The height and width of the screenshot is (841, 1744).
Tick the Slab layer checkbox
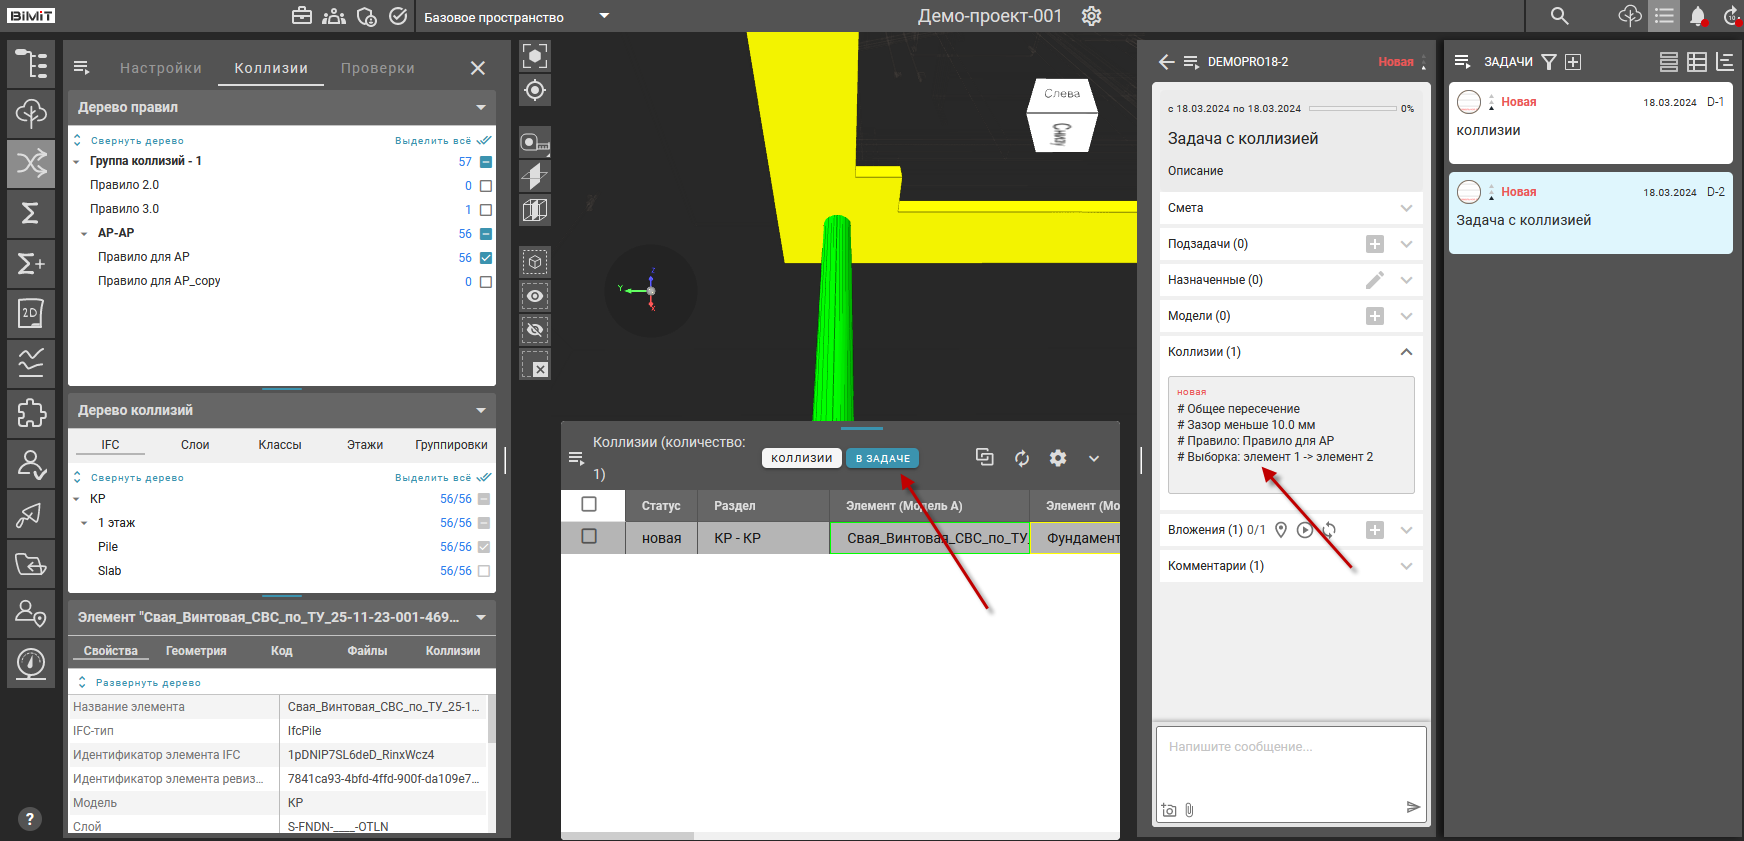pos(484,571)
